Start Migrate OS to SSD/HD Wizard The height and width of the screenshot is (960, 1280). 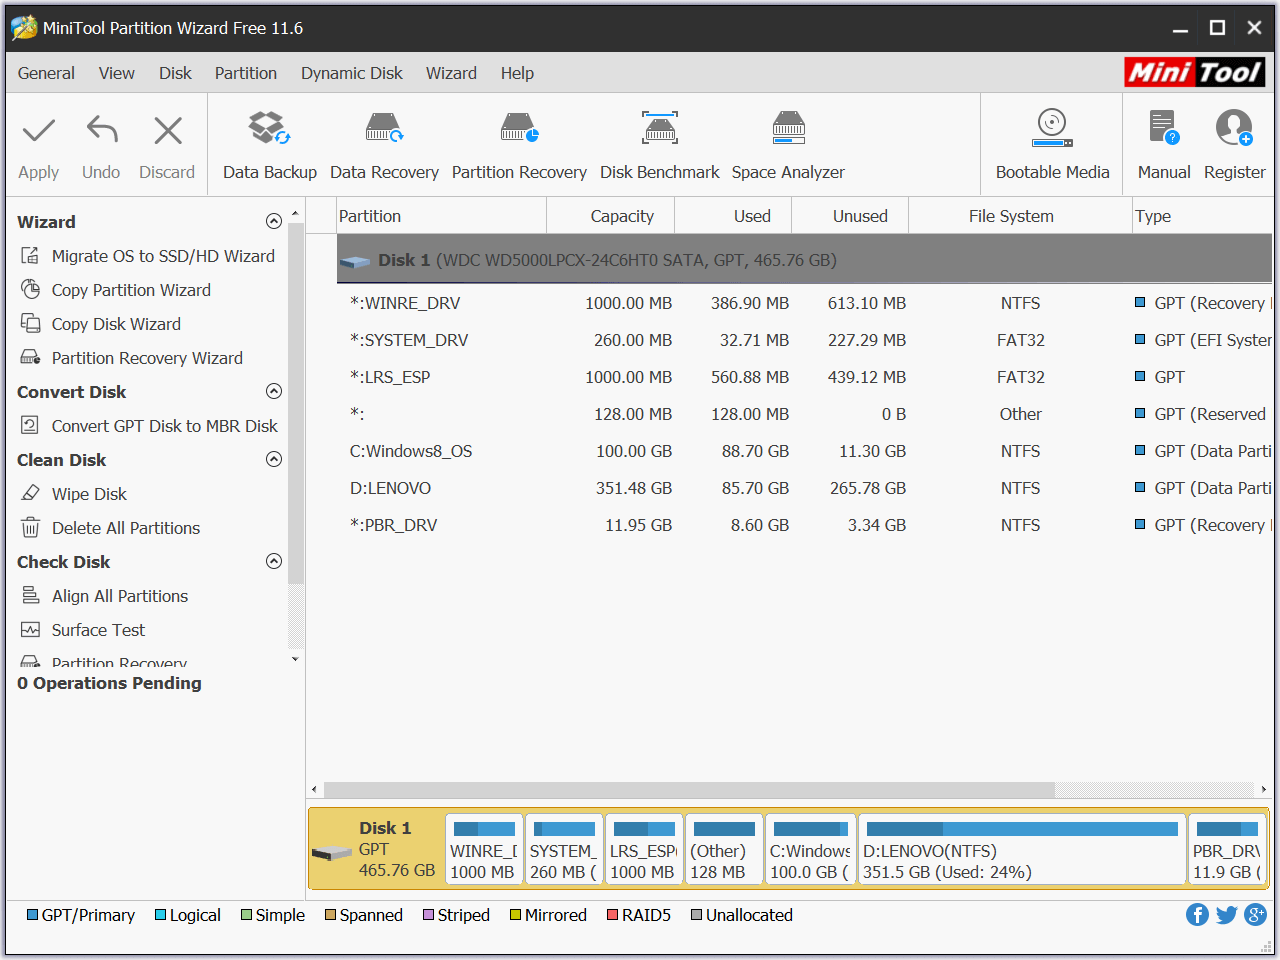pyautogui.click(x=148, y=256)
